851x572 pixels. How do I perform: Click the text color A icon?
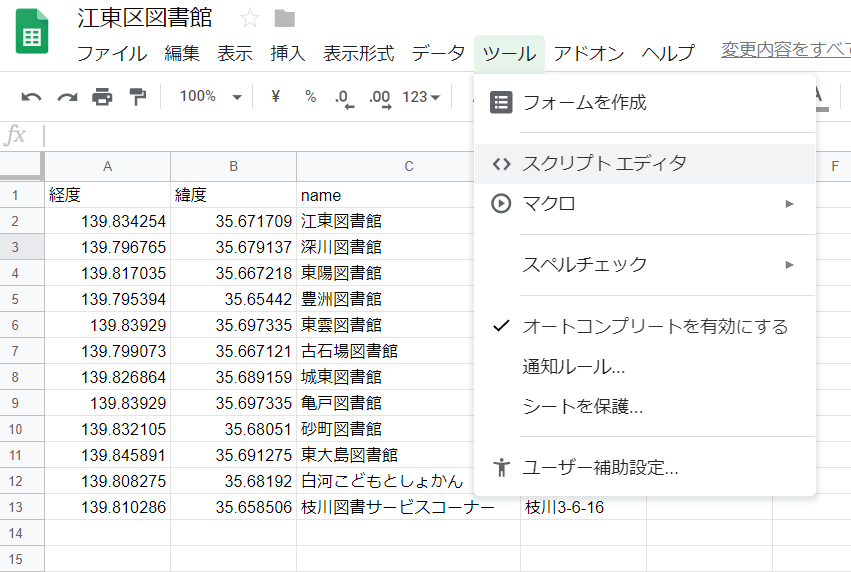tap(820, 98)
